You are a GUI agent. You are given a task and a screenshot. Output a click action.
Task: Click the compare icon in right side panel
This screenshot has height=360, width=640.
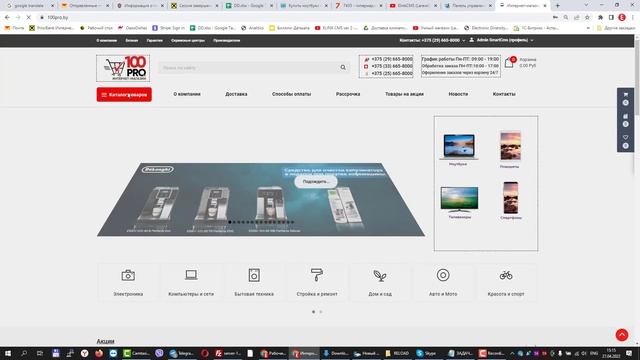[x=625, y=116]
